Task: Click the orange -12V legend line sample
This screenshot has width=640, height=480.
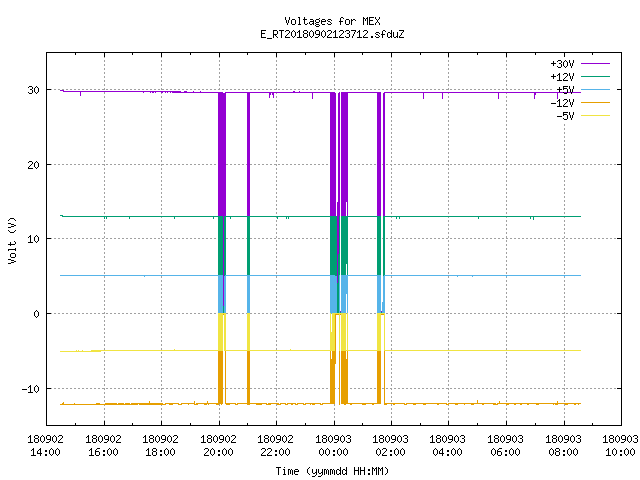Action: click(595, 102)
